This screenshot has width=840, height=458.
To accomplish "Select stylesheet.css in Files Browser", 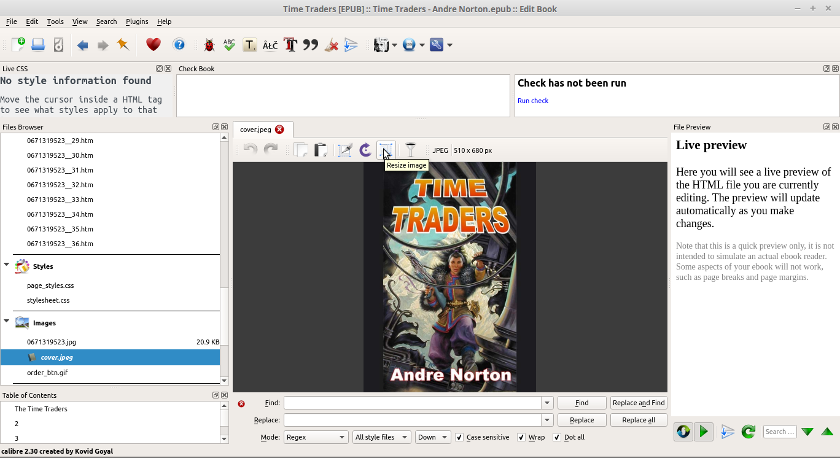I will pos(48,300).
